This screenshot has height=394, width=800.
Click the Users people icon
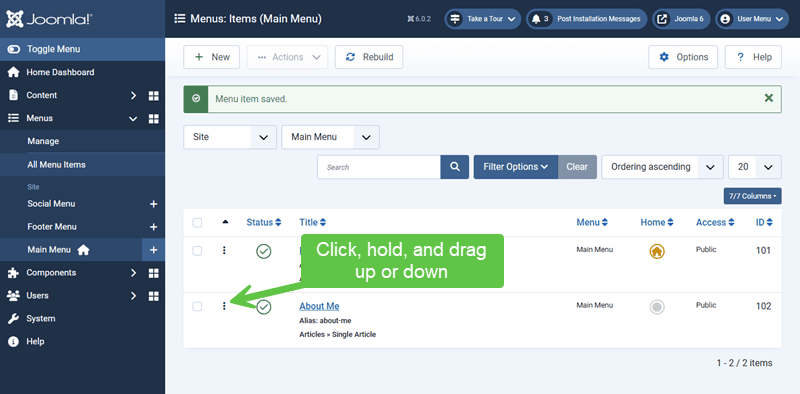(x=14, y=296)
